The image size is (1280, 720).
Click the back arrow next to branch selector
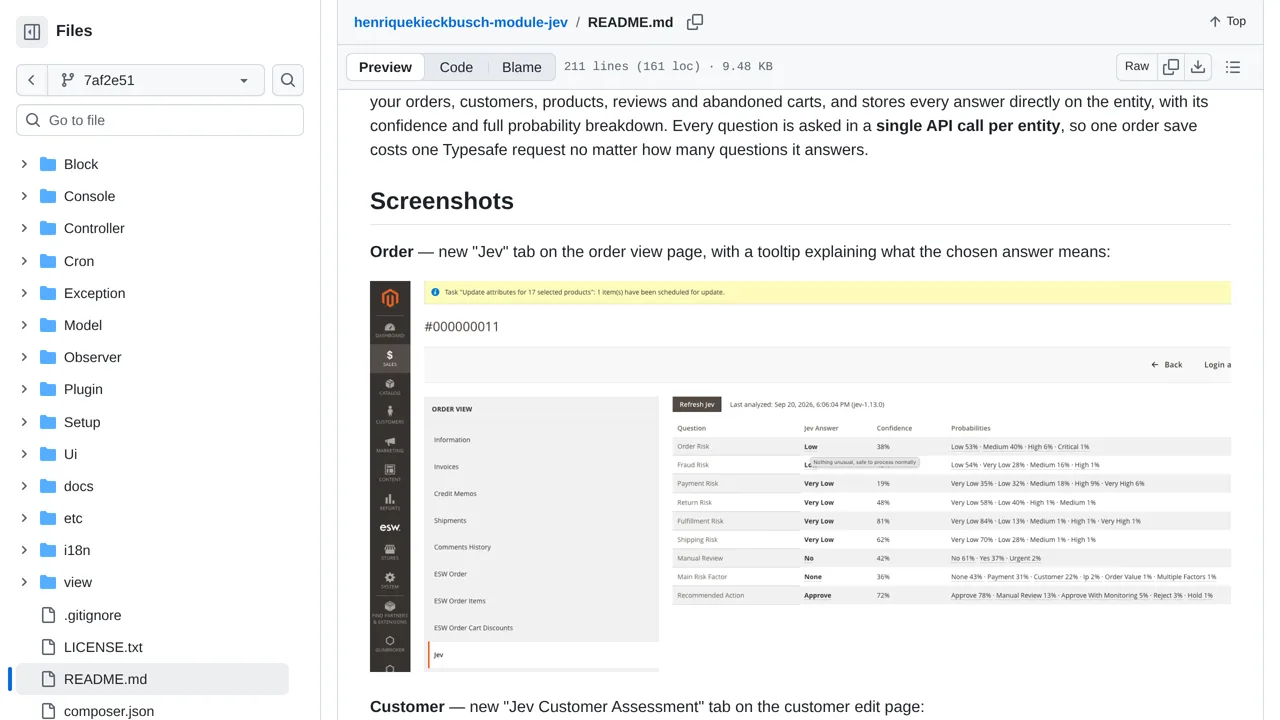(31, 80)
